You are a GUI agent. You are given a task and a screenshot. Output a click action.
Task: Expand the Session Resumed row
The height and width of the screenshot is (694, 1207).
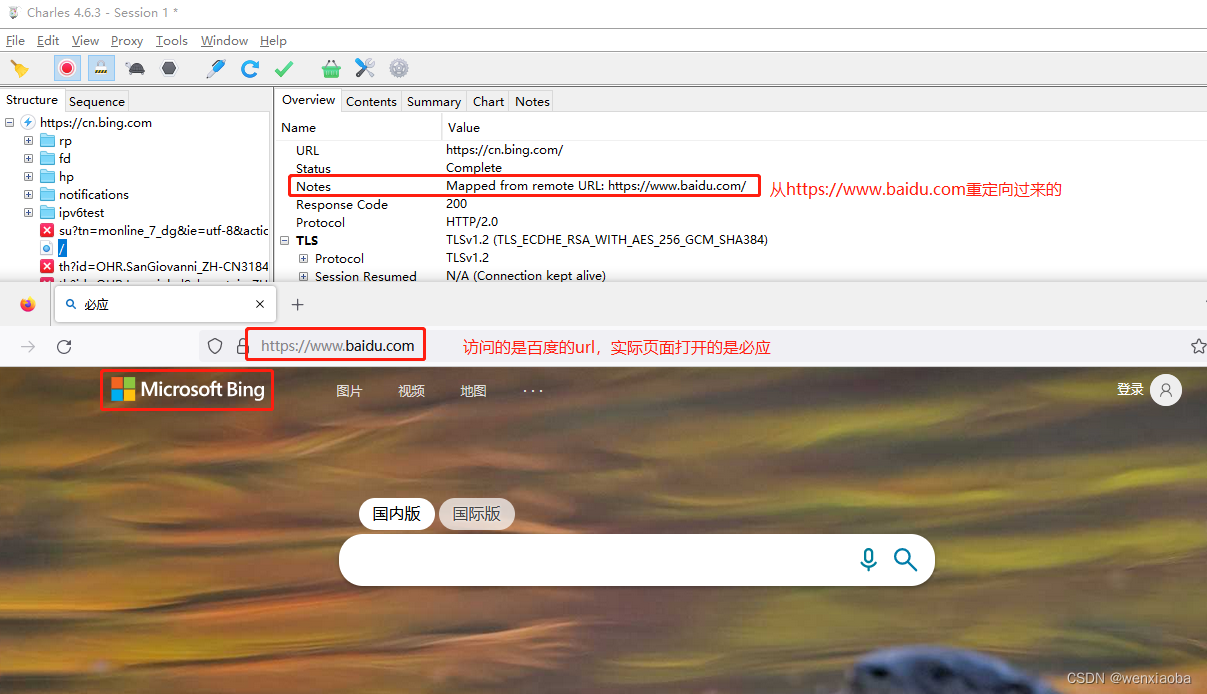pyautogui.click(x=304, y=277)
